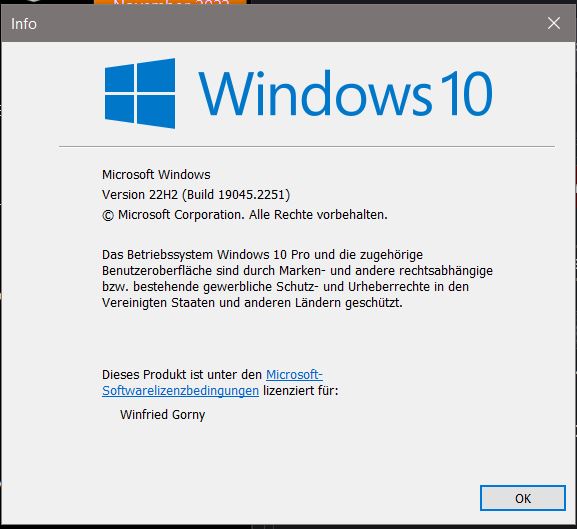Click the © copyright symbol

(108, 215)
